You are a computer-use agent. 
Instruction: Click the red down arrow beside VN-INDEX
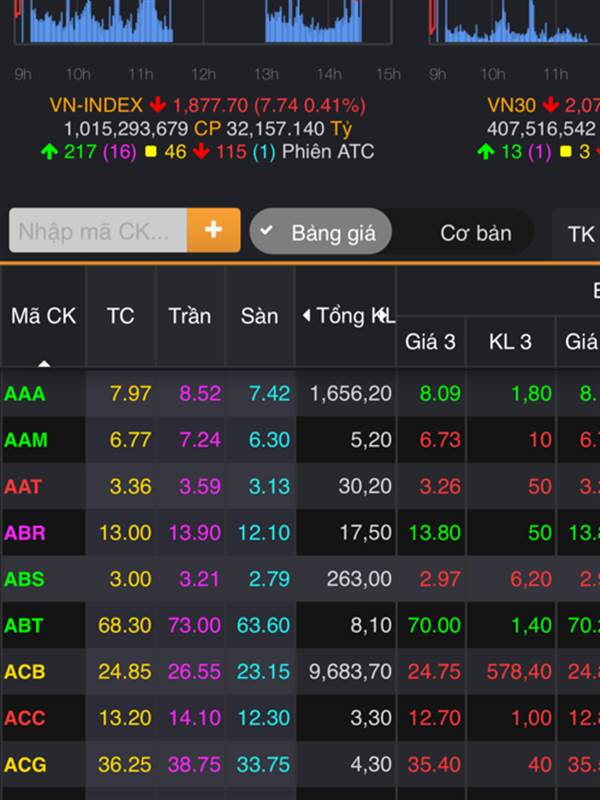(x=158, y=105)
